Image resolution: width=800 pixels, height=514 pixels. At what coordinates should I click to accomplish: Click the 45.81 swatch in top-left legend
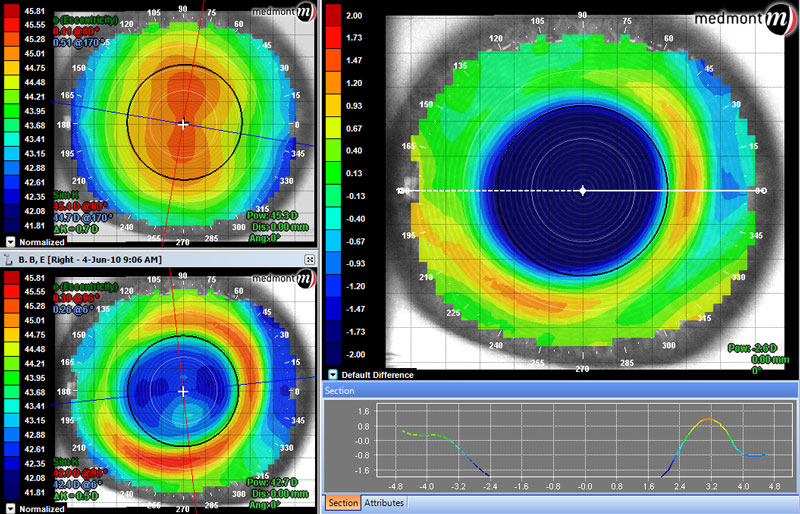[11, 10]
